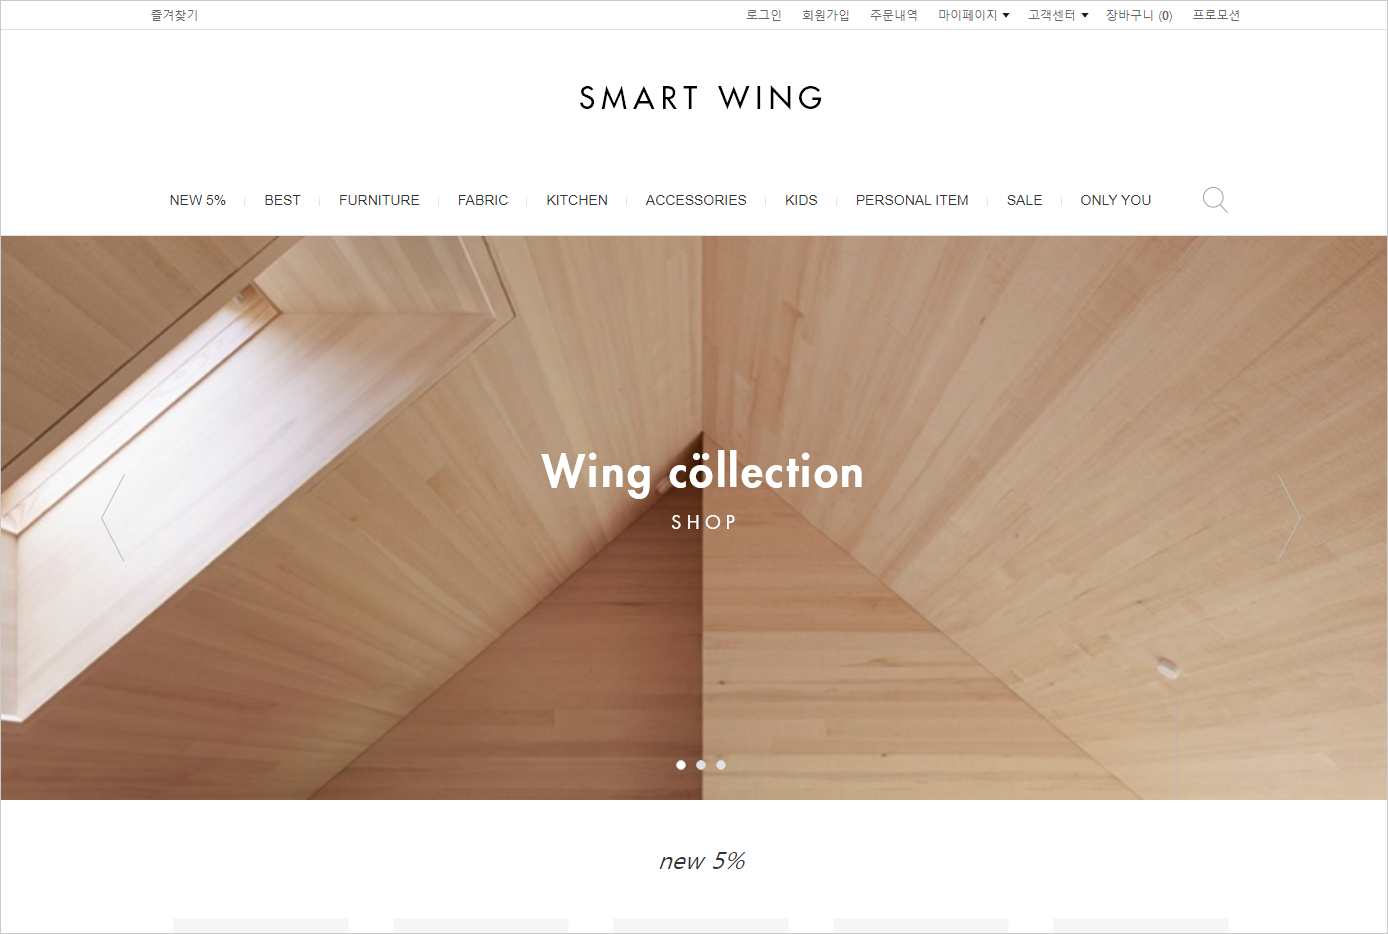Click the SMART WING logo
Viewport: 1388px width, 934px height.
(x=701, y=98)
